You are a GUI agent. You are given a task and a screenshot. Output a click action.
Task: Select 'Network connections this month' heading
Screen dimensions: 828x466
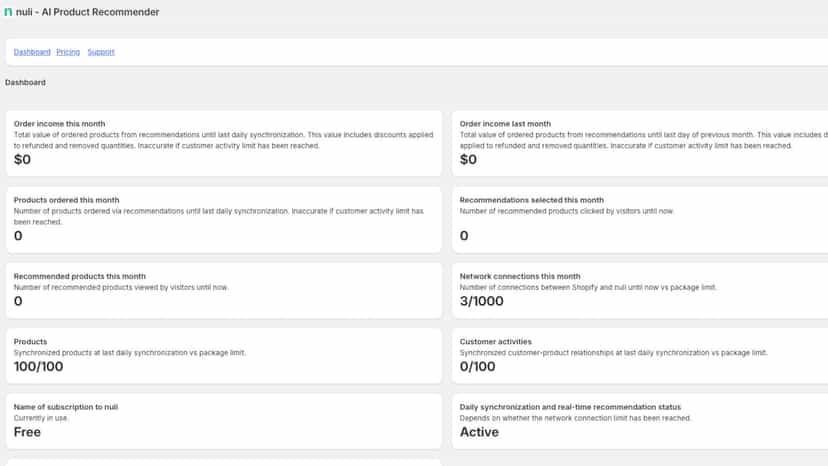tap(520, 276)
